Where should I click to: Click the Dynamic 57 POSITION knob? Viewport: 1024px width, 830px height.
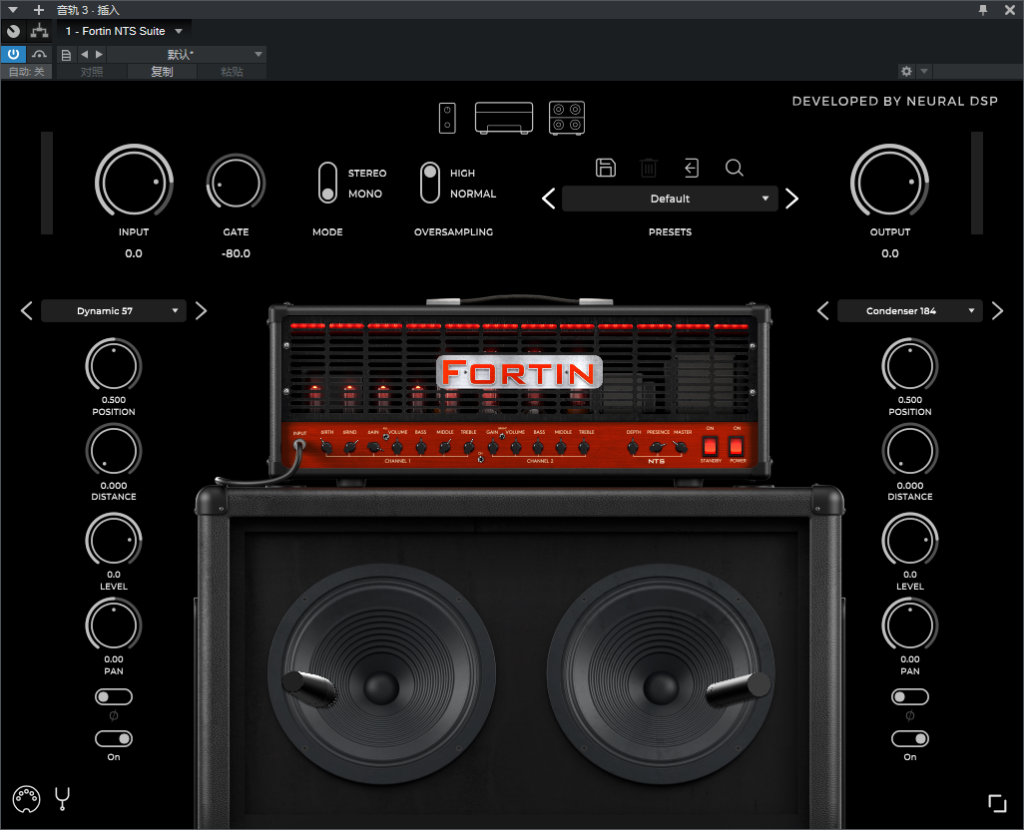[x=114, y=366]
